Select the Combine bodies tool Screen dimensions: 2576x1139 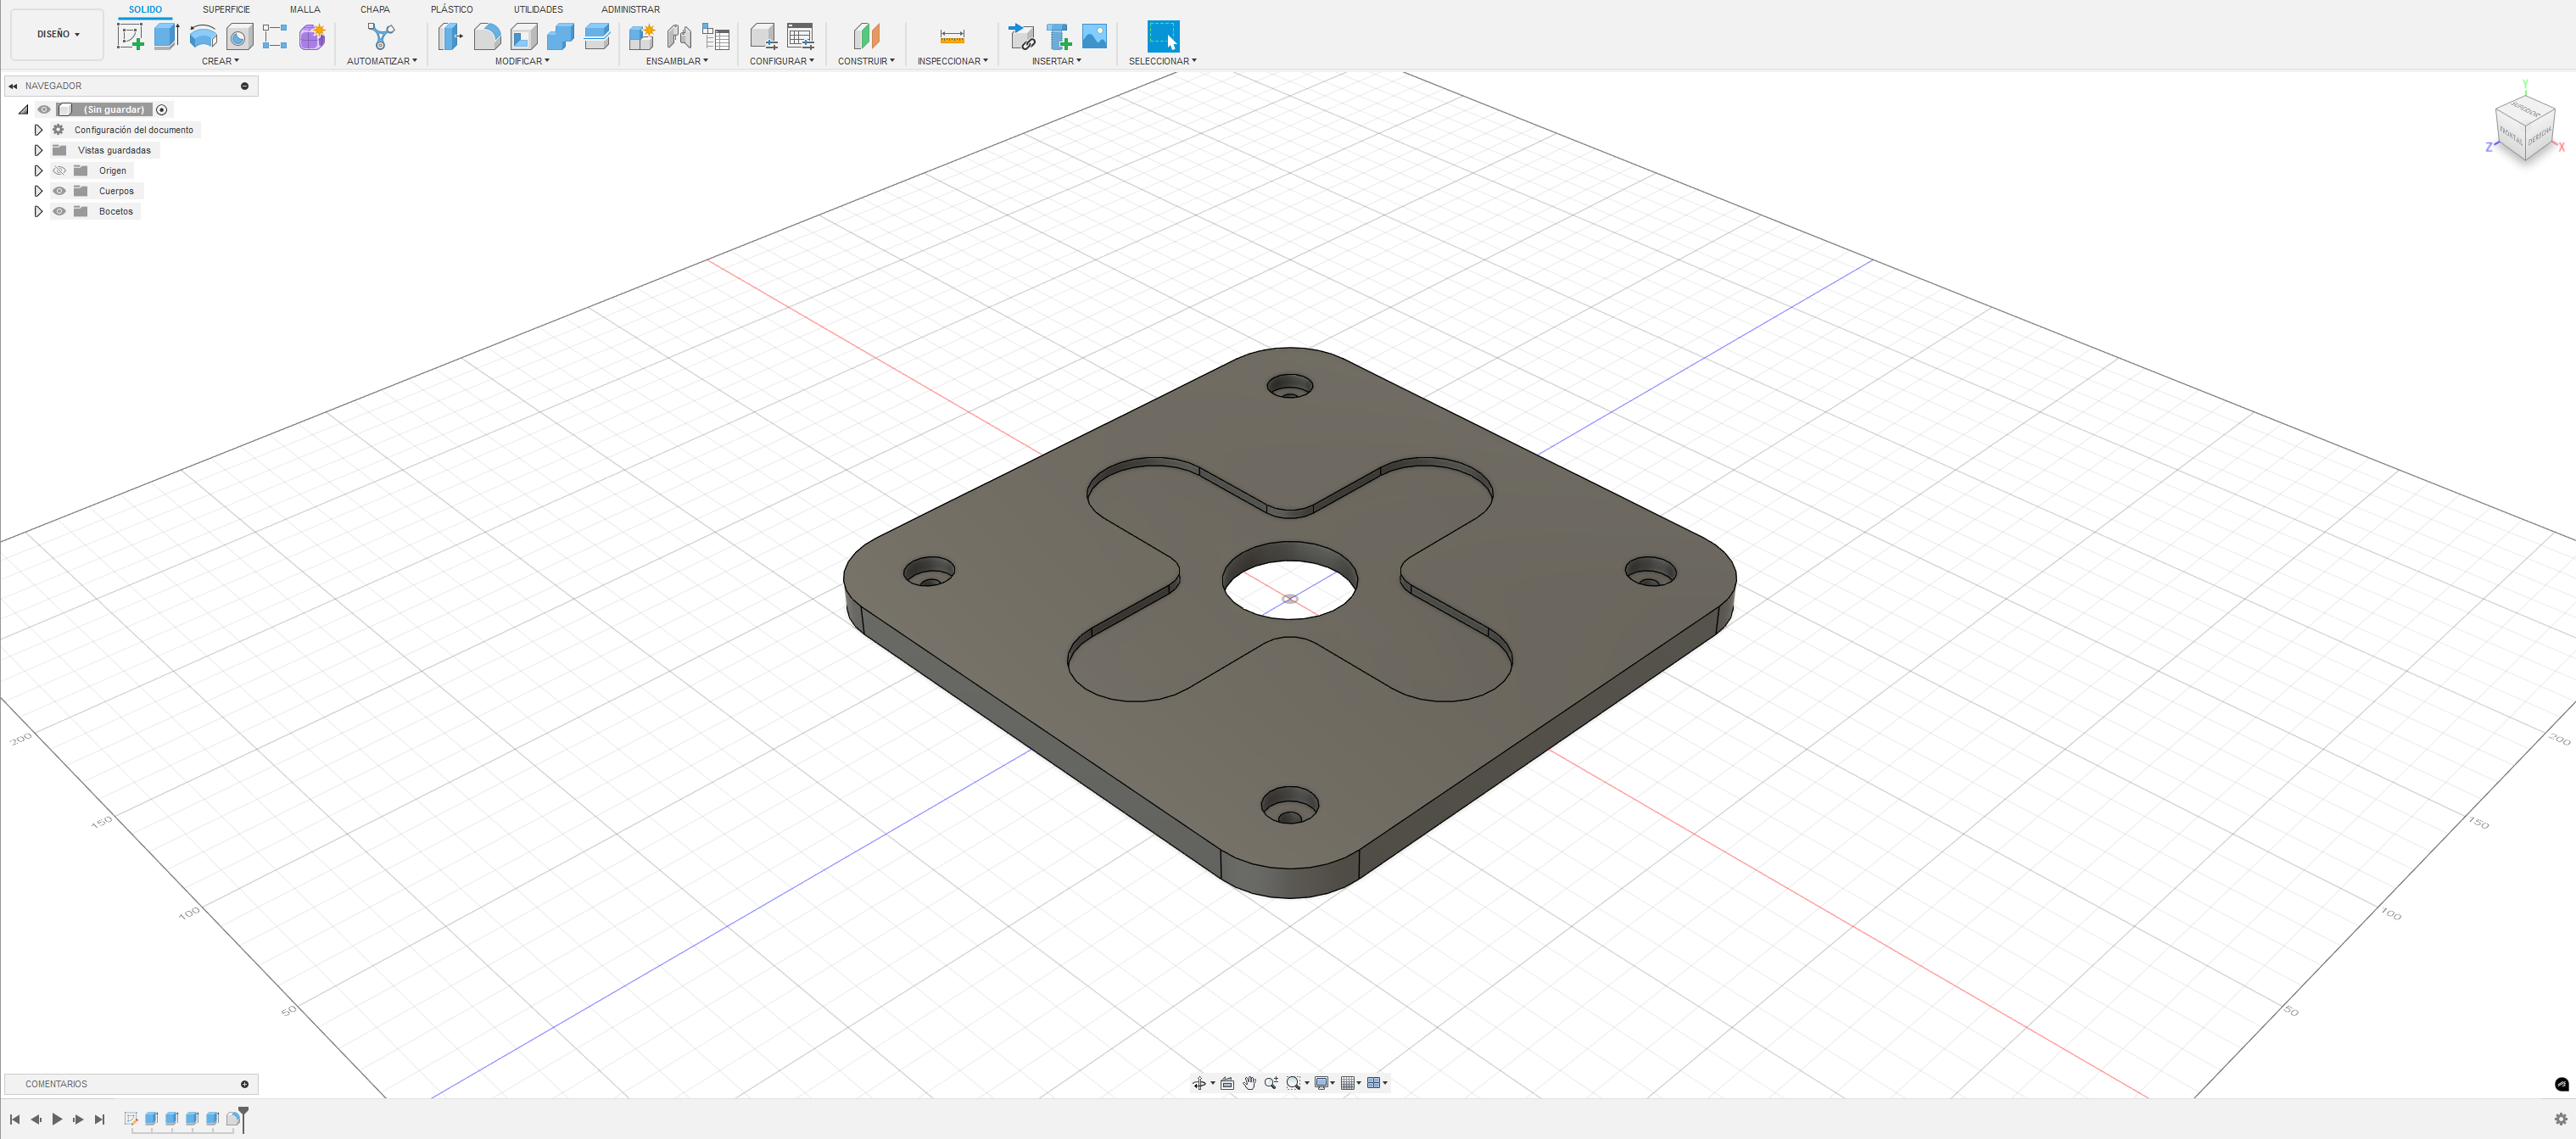[x=560, y=37]
